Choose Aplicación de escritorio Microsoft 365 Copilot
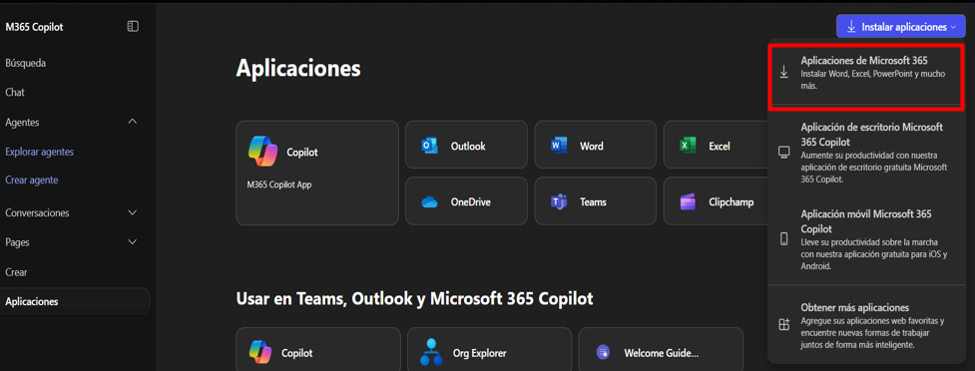975x371 pixels. (866, 153)
